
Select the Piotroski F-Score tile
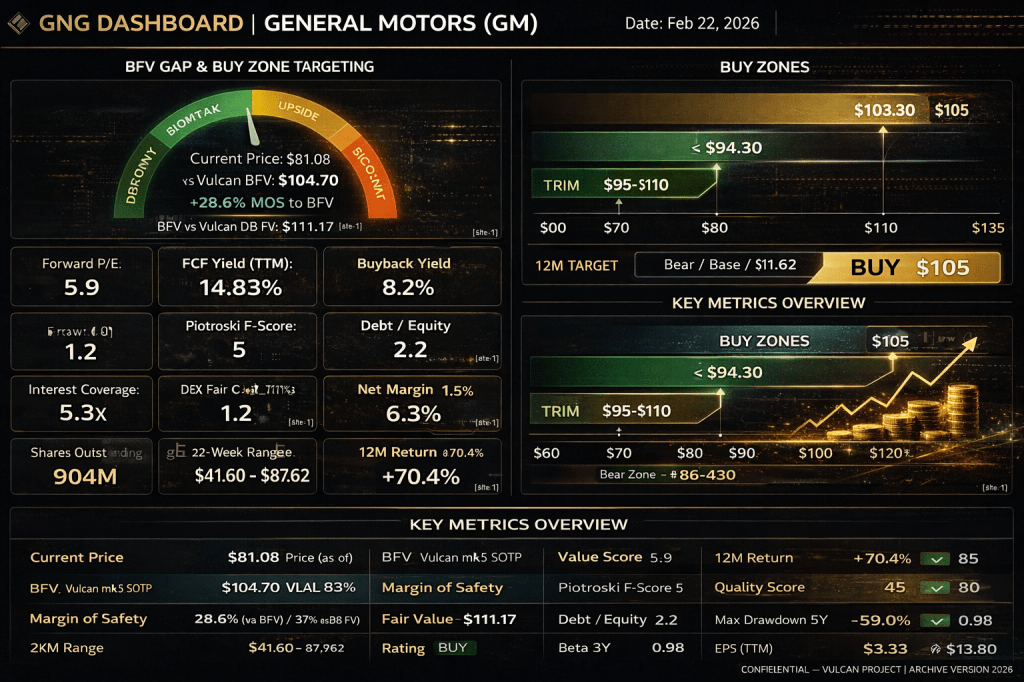(x=237, y=339)
